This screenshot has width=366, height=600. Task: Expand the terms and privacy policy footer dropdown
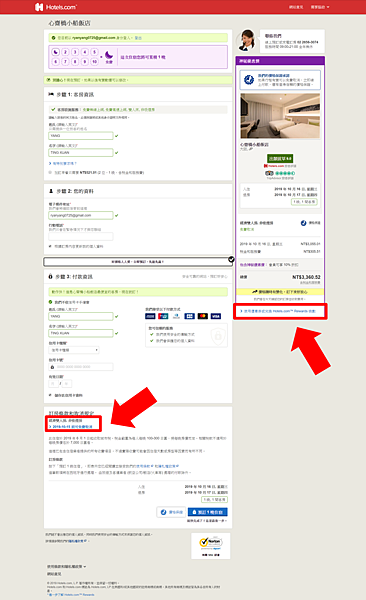tap(67, 566)
